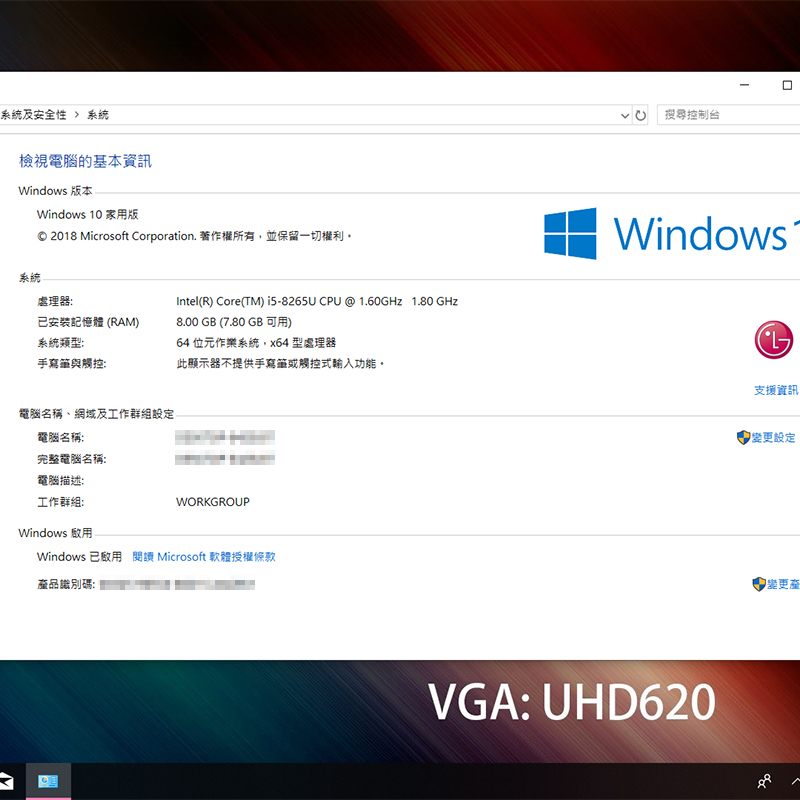Screen dimensions: 800x800
Task: Click the LG logo
Action: pos(774,340)
